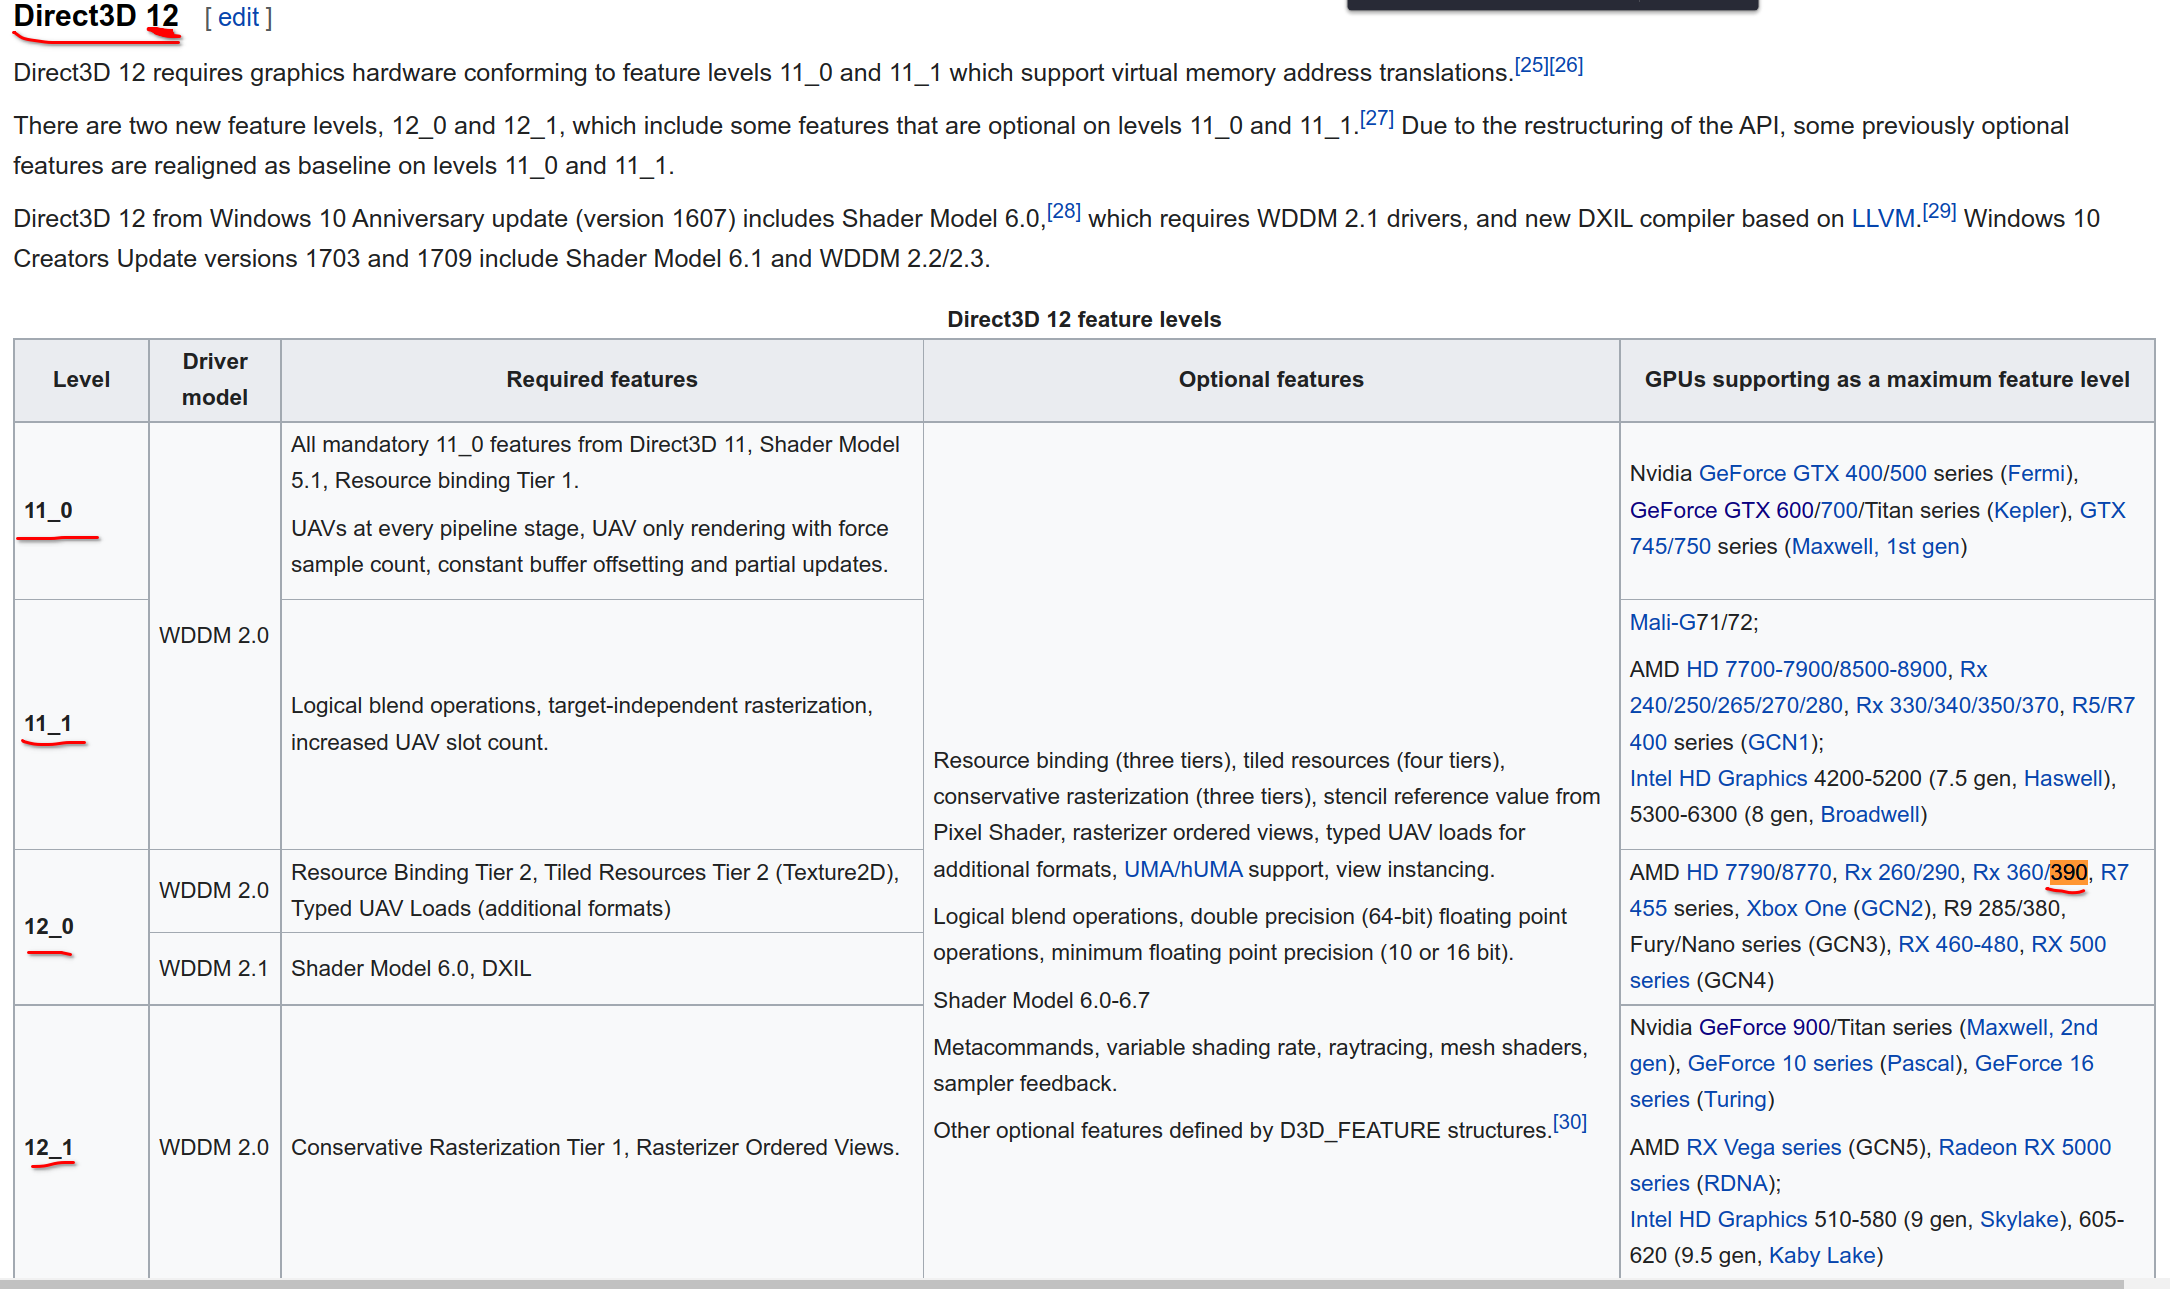
Task: Open the GeForce 10 series link
Action: coord(1780,1063)
